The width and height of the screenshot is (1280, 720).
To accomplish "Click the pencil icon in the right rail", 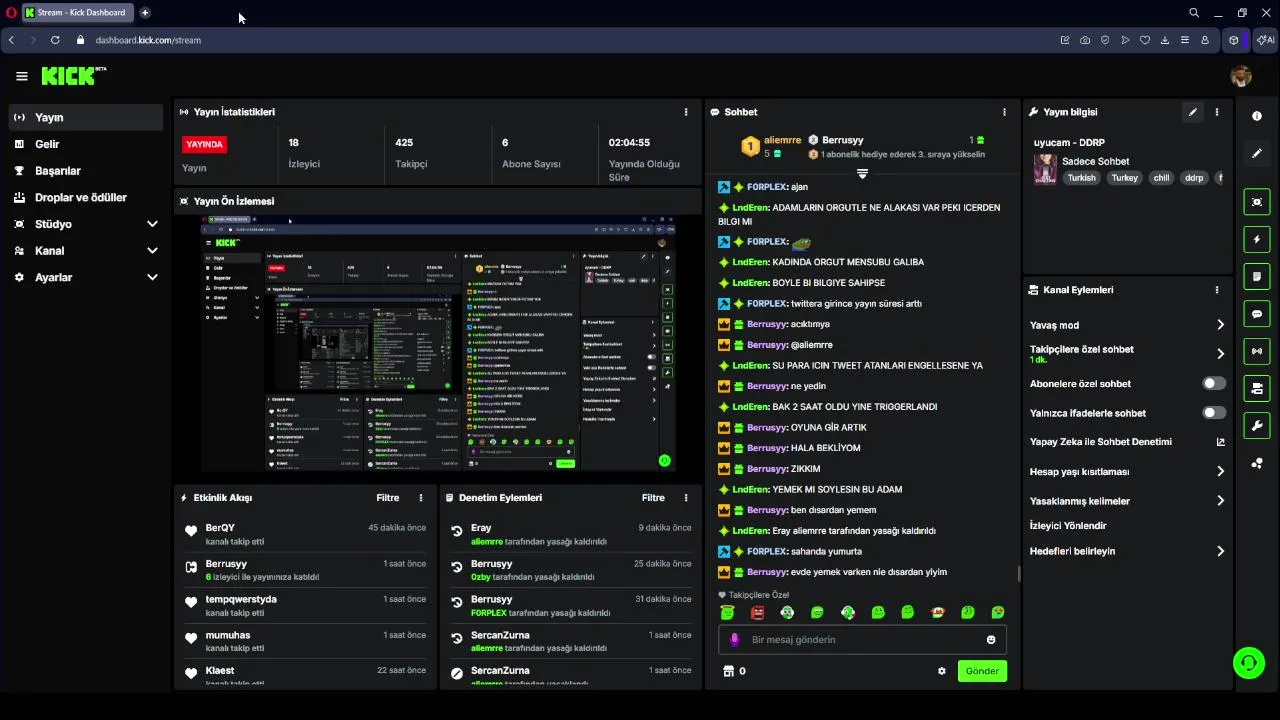I will point(1257,153).
